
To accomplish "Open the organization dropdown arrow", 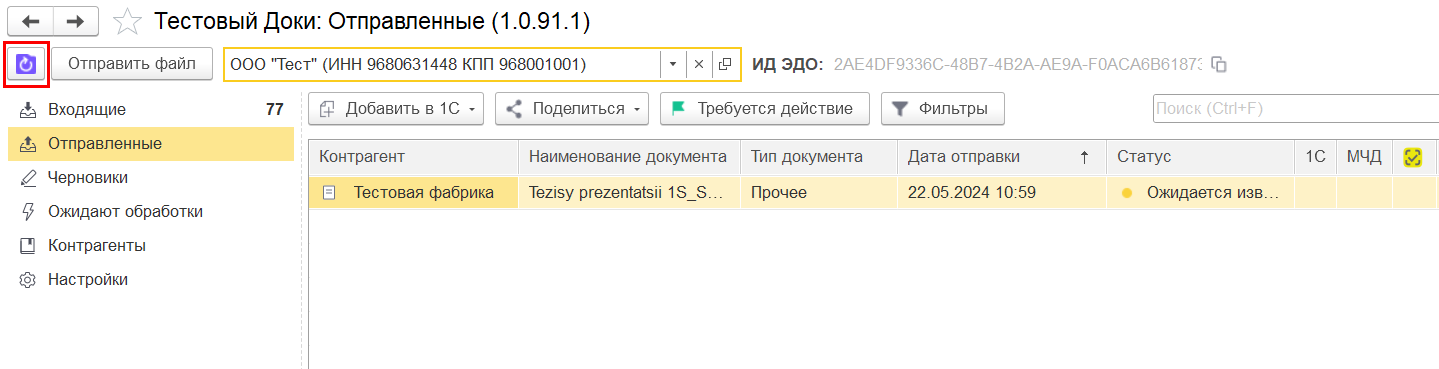I will (673, 64).
